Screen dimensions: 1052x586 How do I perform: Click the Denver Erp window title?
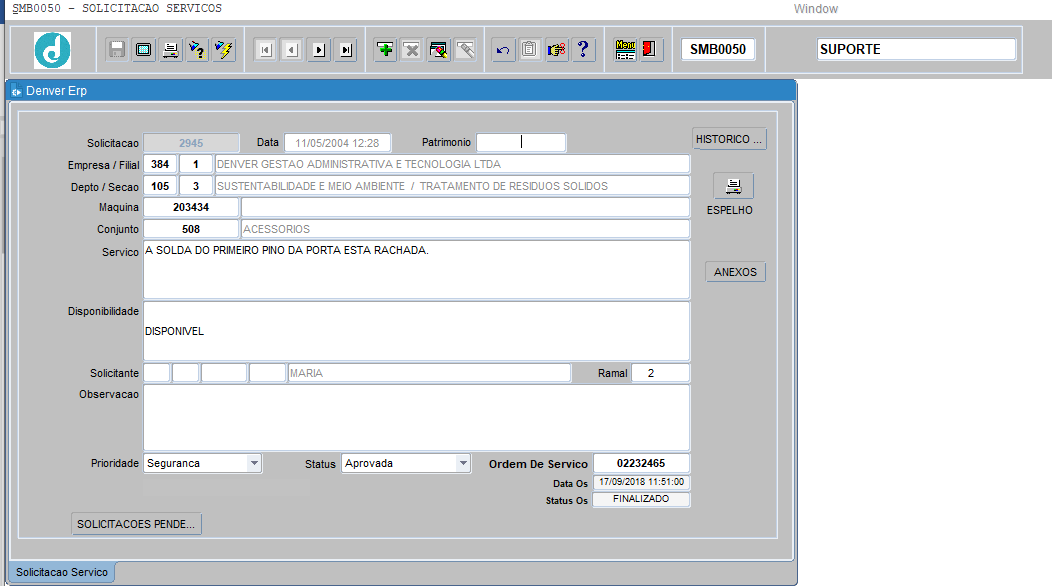pos(56,91)
